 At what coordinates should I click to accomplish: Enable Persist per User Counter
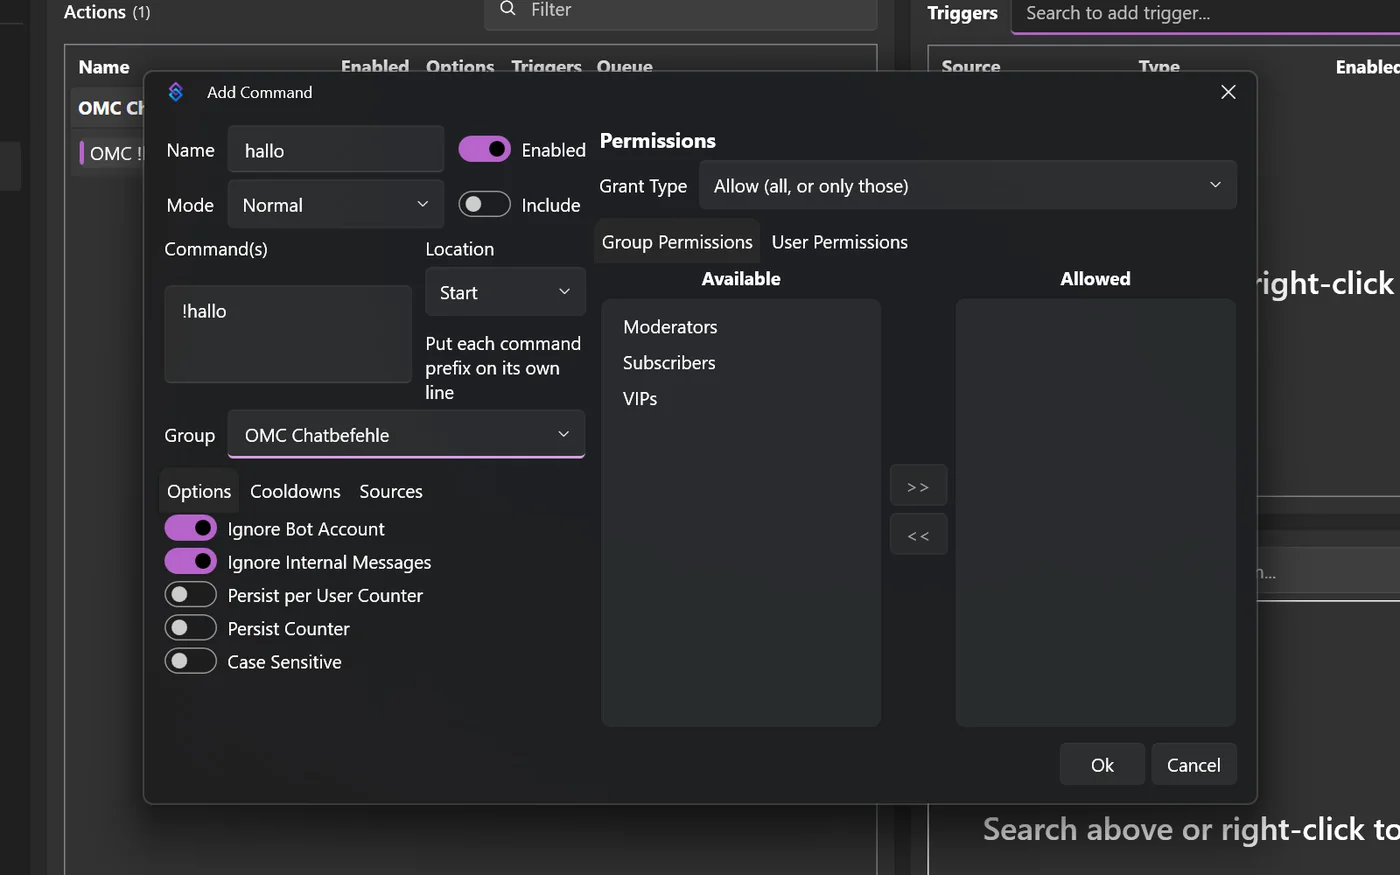[191, 595]
